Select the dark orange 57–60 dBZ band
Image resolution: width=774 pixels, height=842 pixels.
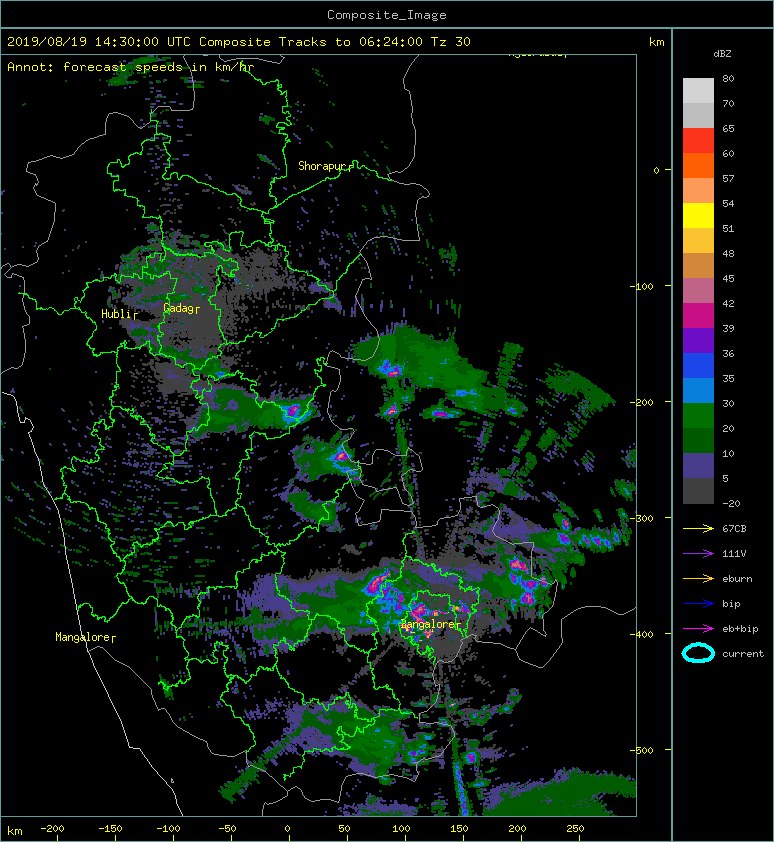(698, 165)
